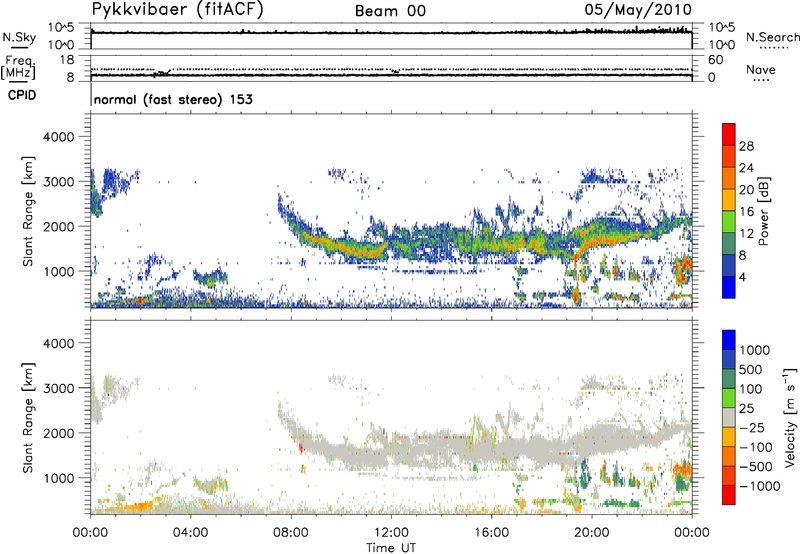Click the 1000 tick on velocity colorbar
The width and height of the screenshot is (800, 554).
[755, 350]
